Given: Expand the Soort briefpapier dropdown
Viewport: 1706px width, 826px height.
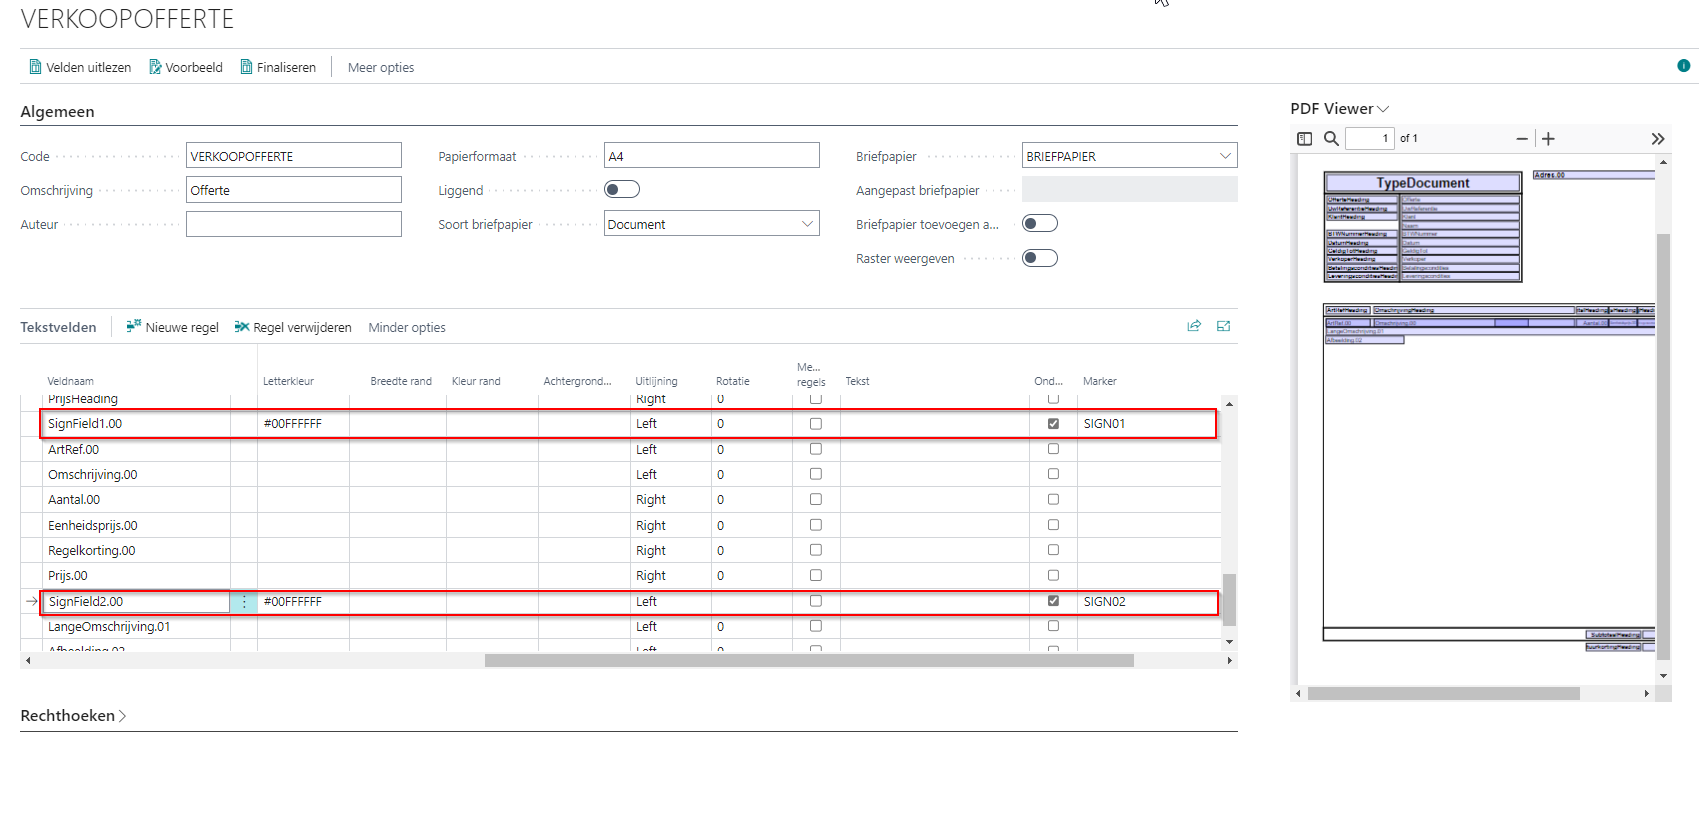Looking at the screenshot, I should [807, 224].
